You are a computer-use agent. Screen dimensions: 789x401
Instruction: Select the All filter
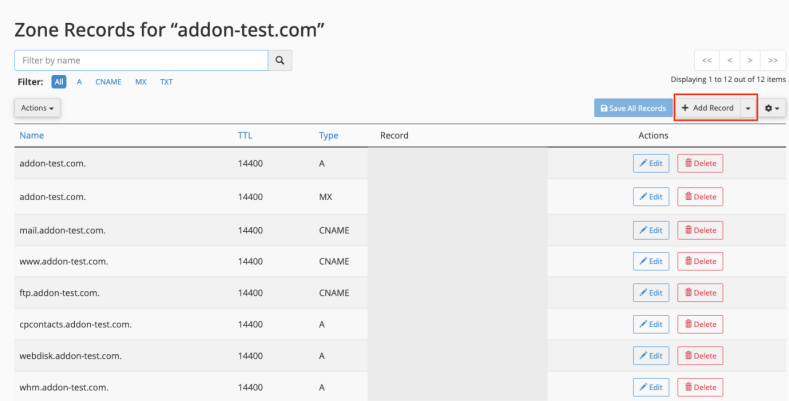pos(59,82)
